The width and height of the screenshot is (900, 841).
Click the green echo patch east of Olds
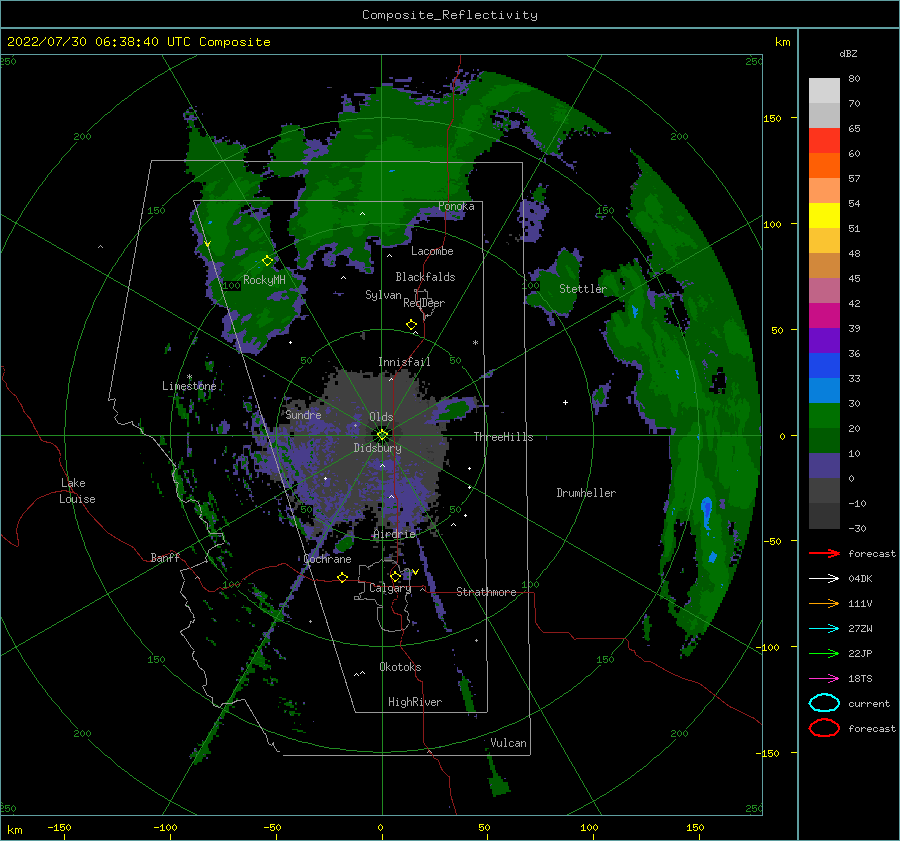click(x=456, y=410)
